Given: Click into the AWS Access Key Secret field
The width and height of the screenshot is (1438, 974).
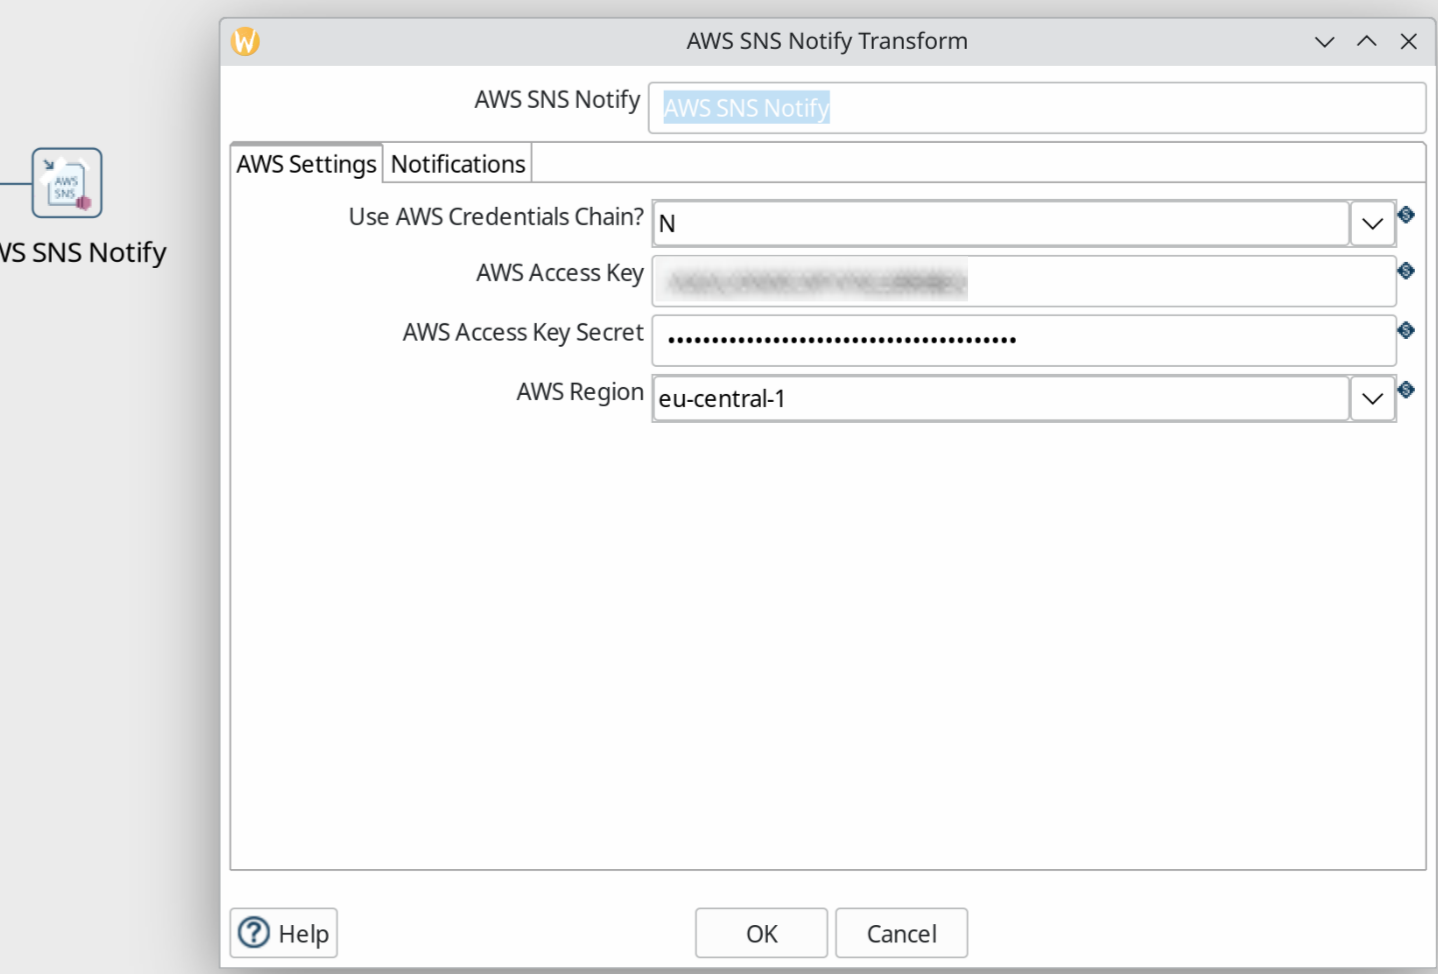Looking at the screenshot, I should click(x=1023, y=340).
